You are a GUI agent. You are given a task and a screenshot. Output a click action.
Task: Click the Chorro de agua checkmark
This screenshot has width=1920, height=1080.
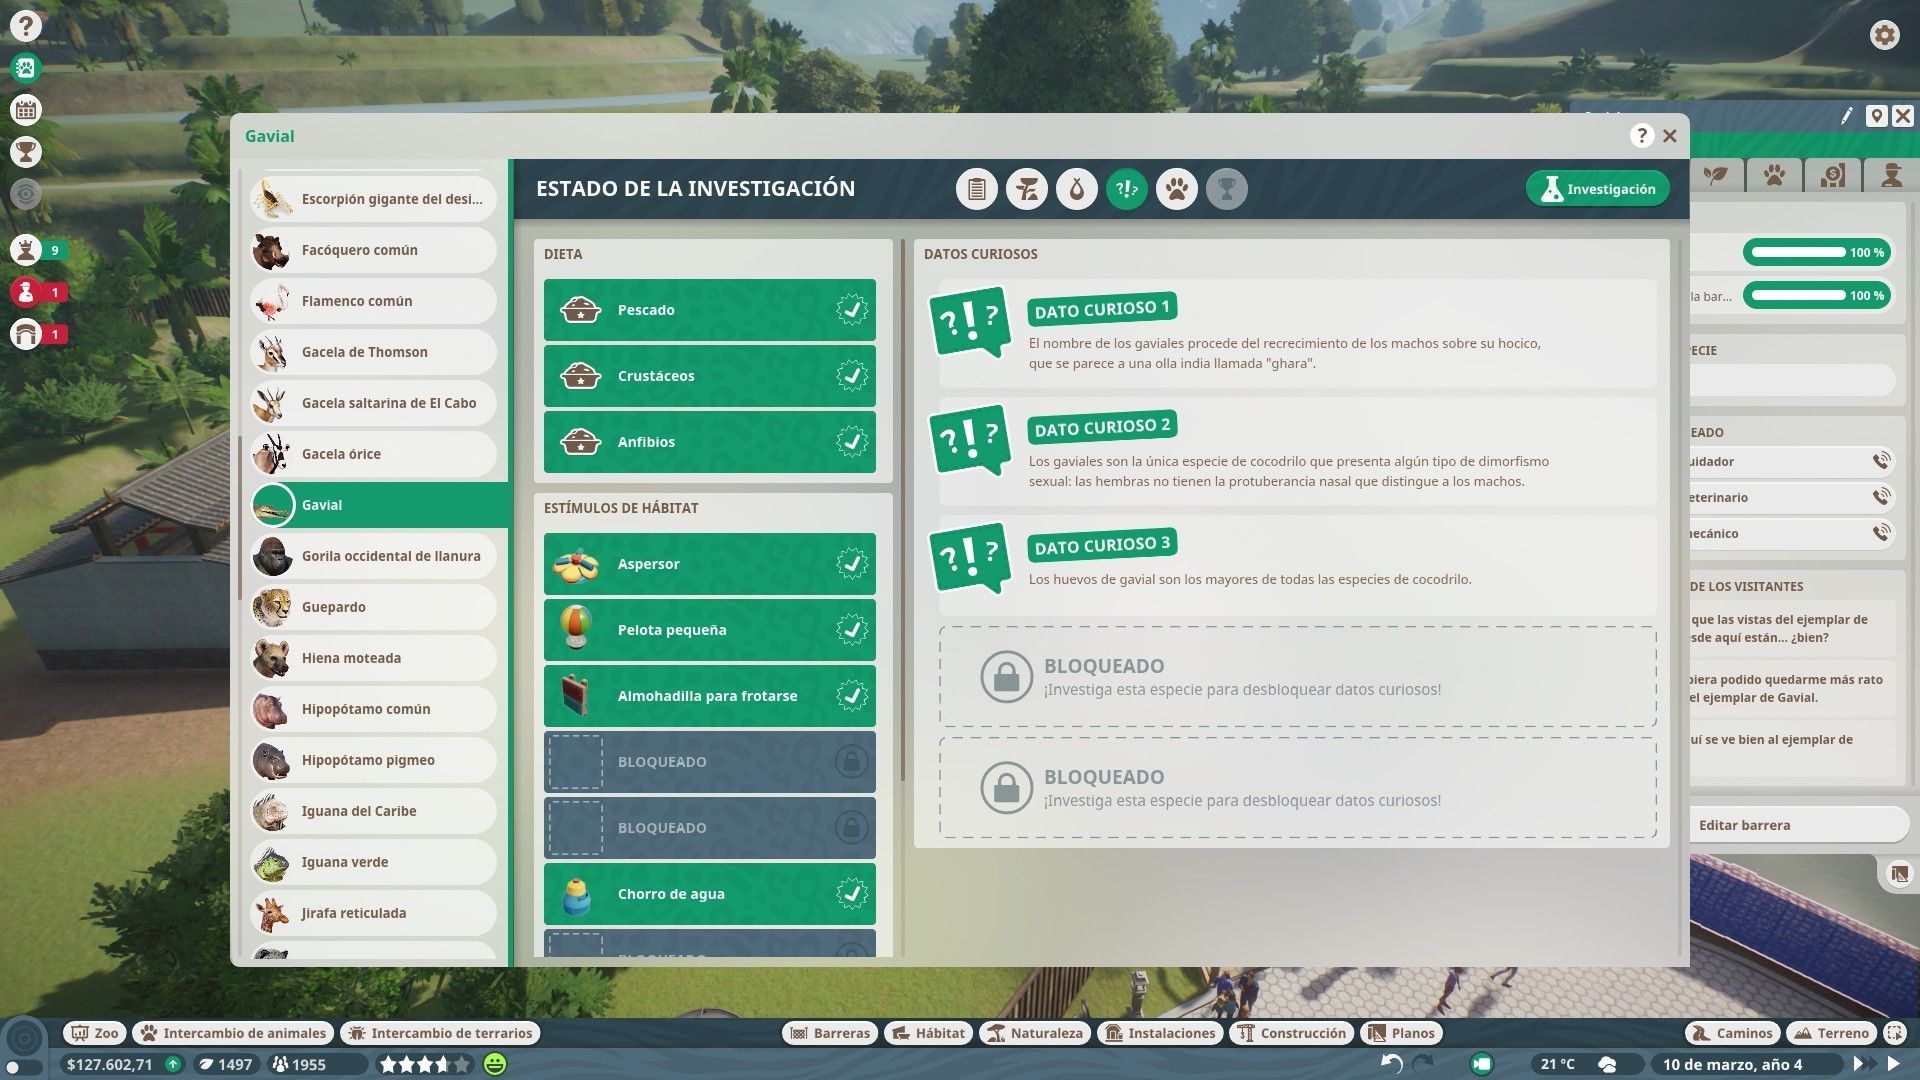click(851, 894)
